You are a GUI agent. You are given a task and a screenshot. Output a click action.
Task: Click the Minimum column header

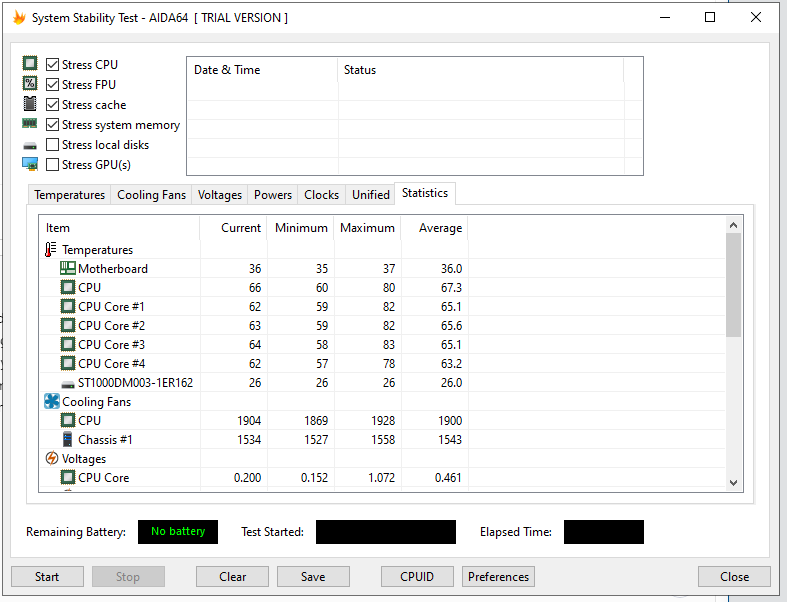(x=301, y=228)
